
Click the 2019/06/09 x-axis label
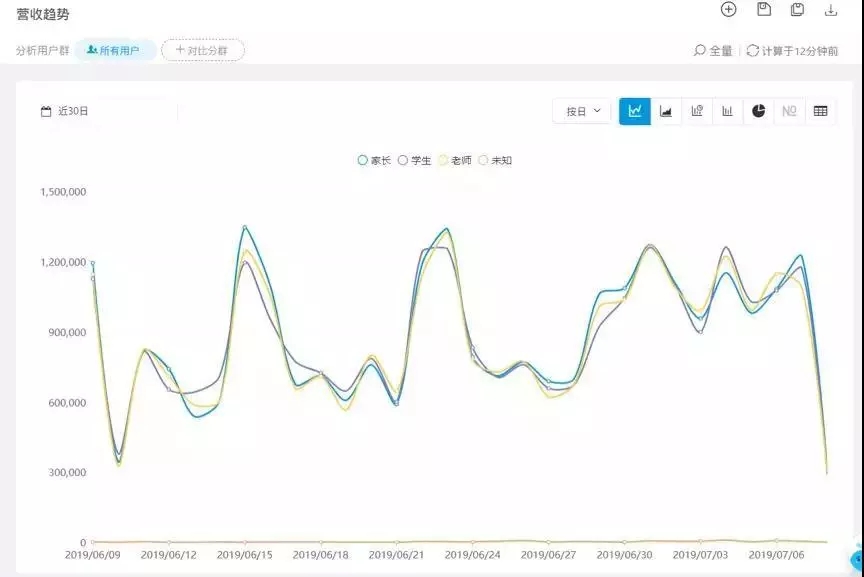[x=93, y=555]
